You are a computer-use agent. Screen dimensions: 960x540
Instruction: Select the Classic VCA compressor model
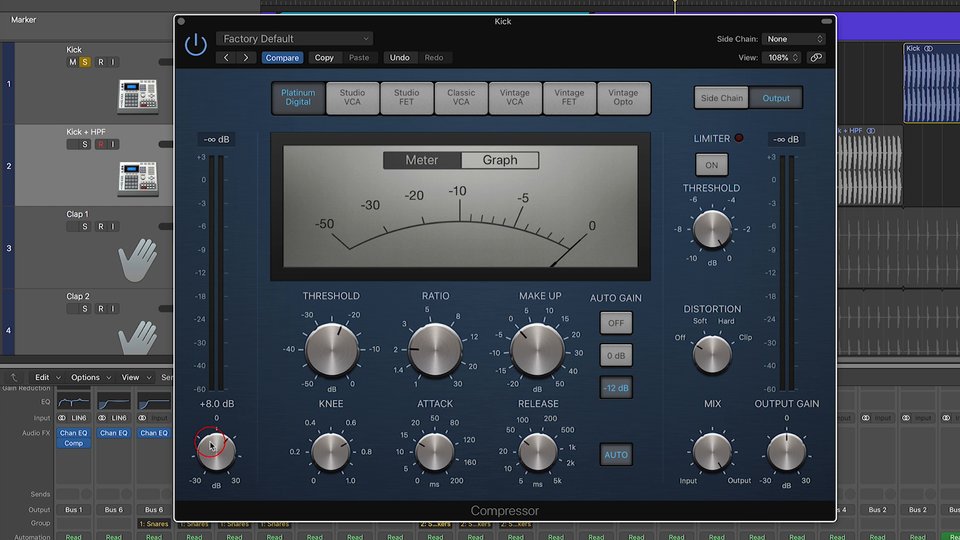461,98
